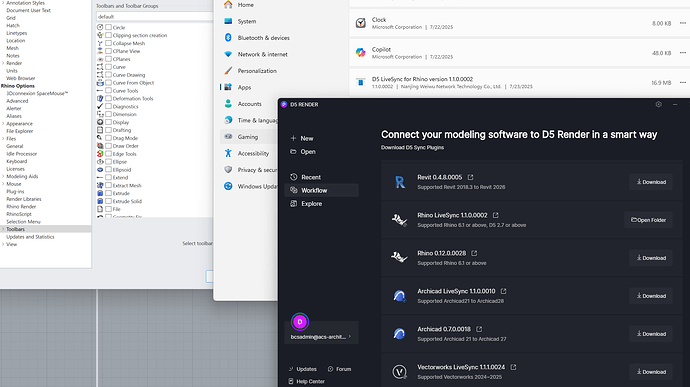Open more options for Clock app
This screenshot has width=690, height=387.
pyautogui.click(x=683, y=23)
